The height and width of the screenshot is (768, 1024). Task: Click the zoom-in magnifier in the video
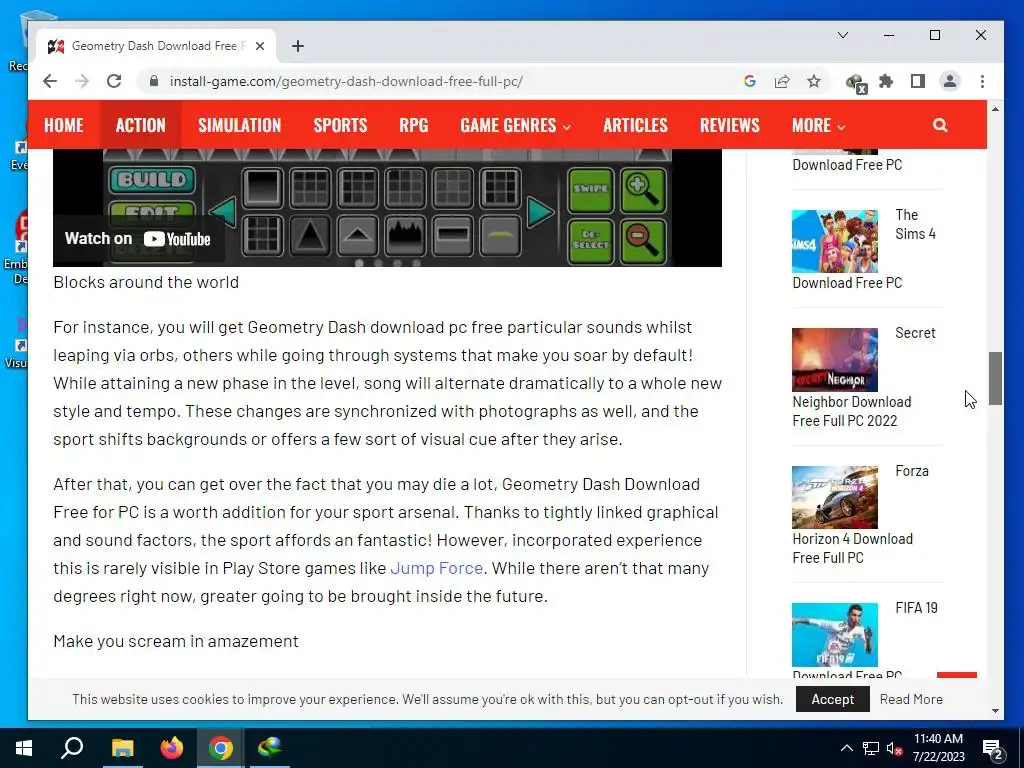click(643, 190)
